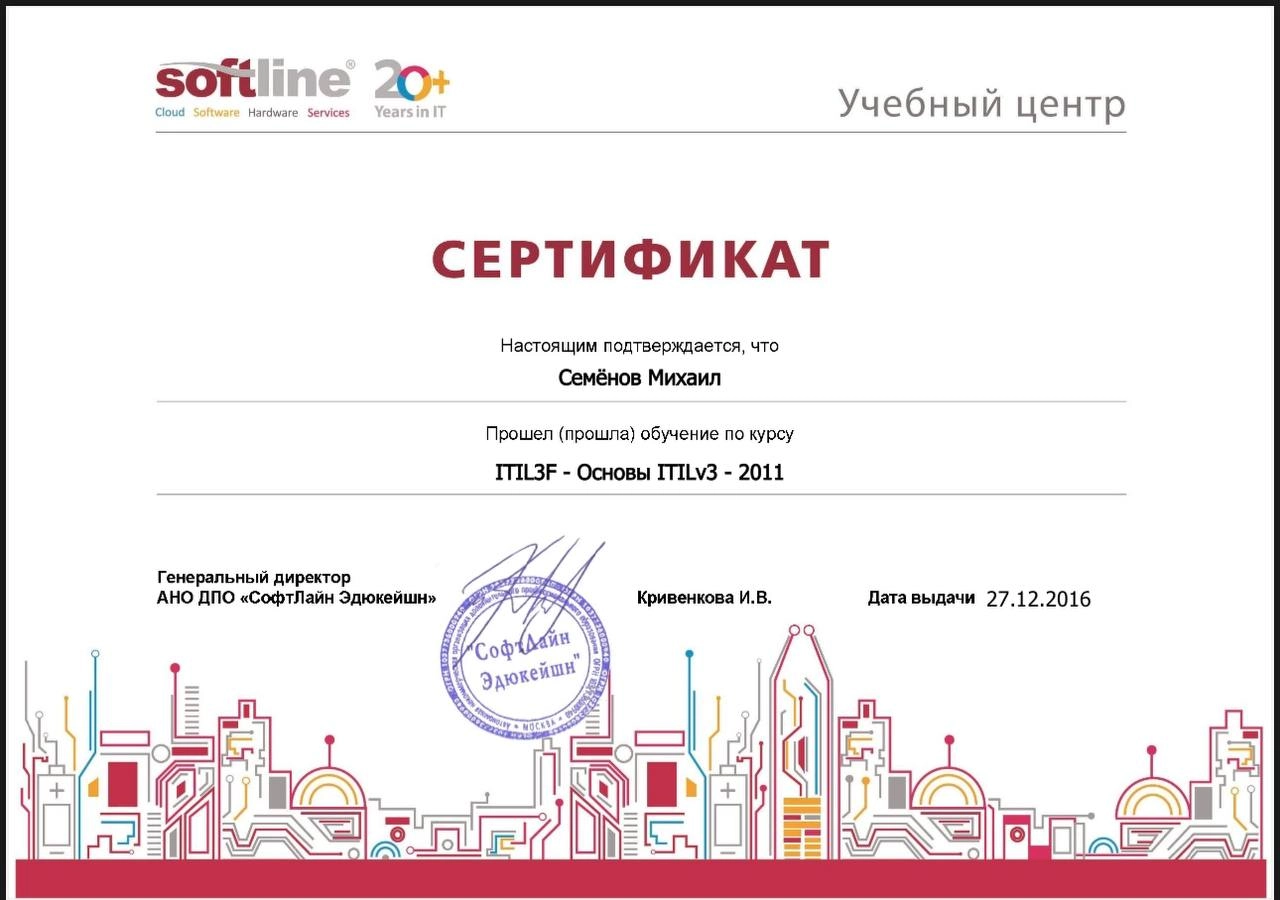
Task: Select the "Services" label under the logo
Action: click(330, 113)
